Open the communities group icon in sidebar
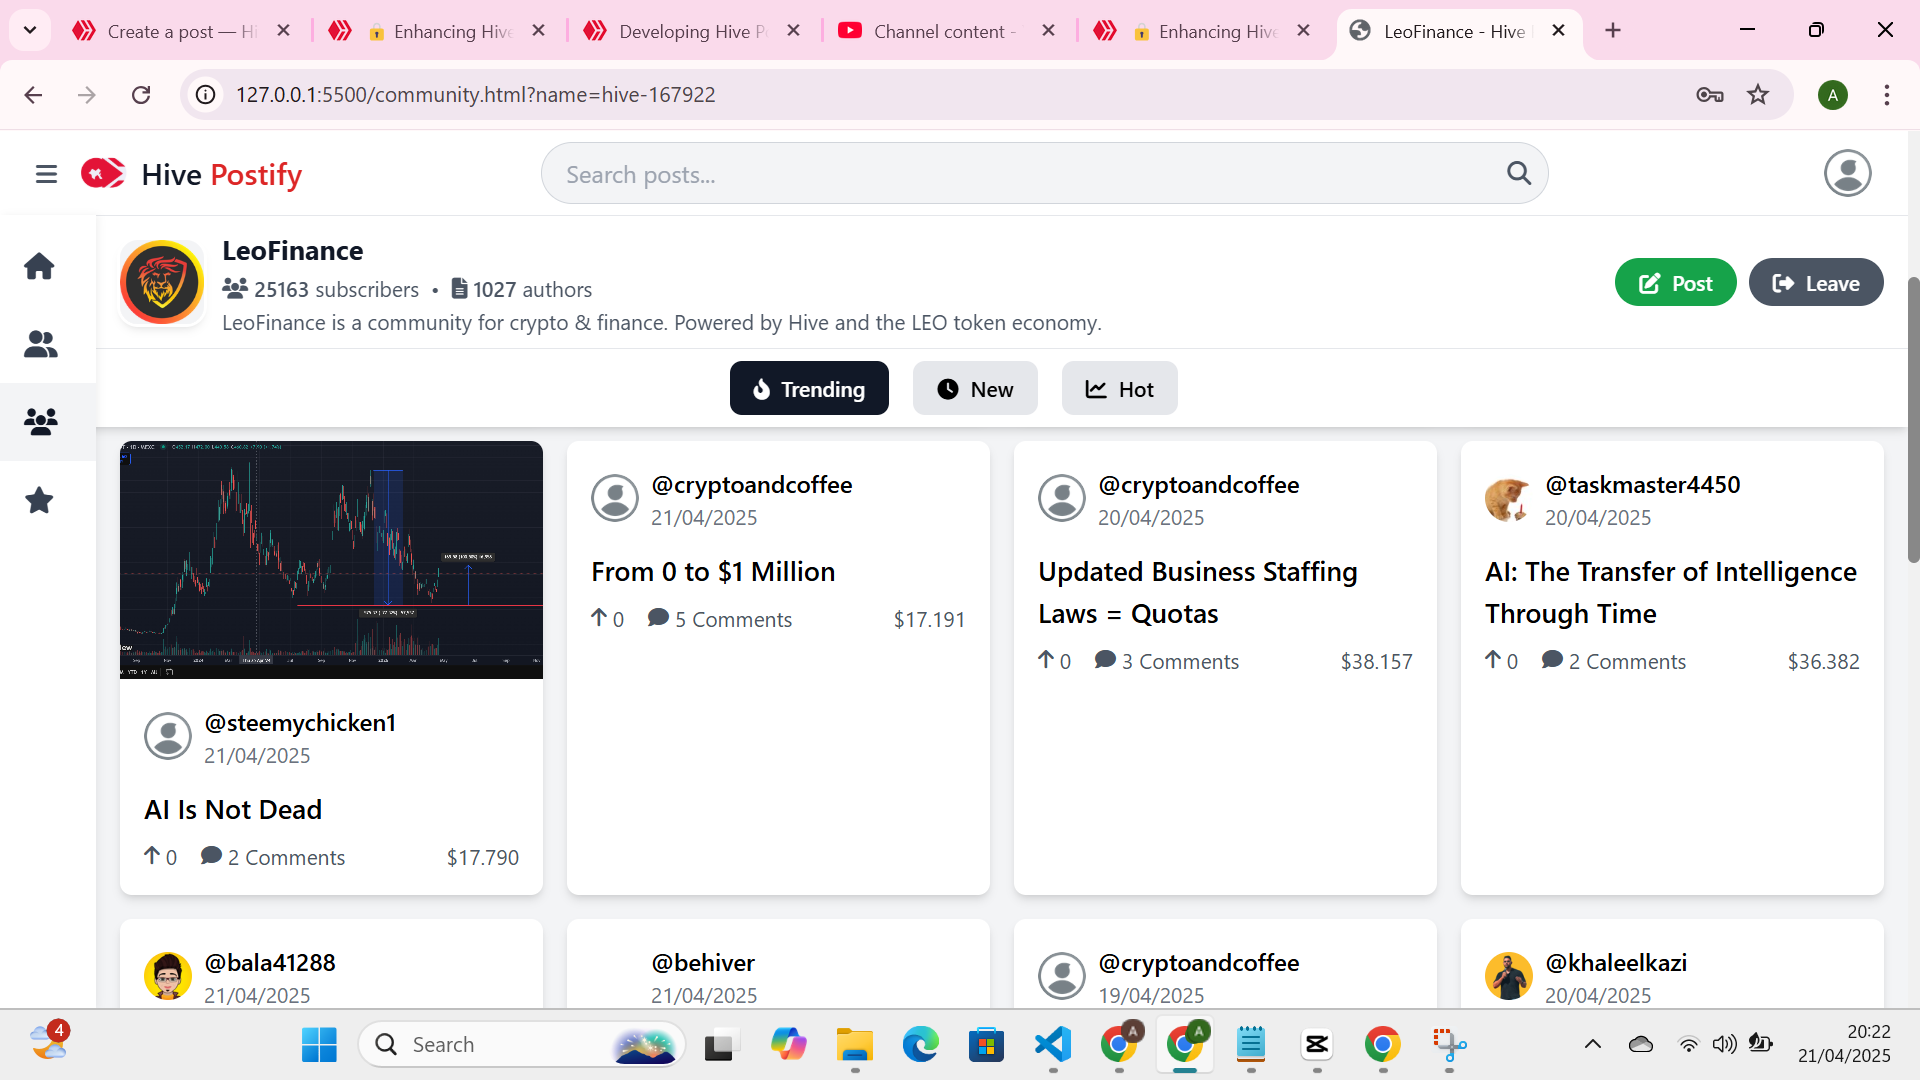The width and height of the screenshot is (1920, 1080). [x=40, y=421]
